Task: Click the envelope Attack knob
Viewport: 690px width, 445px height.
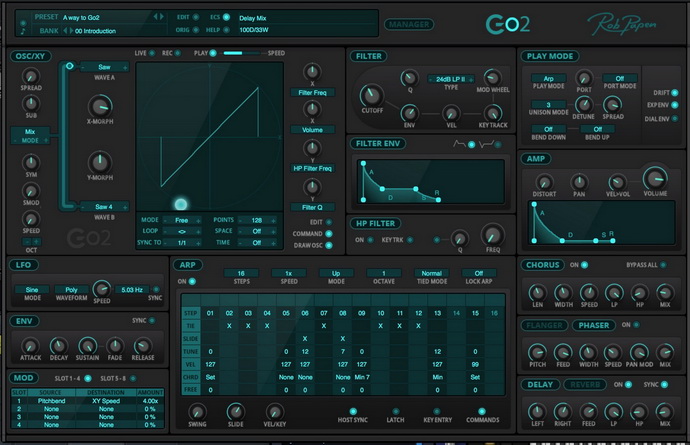Action: 30,346
